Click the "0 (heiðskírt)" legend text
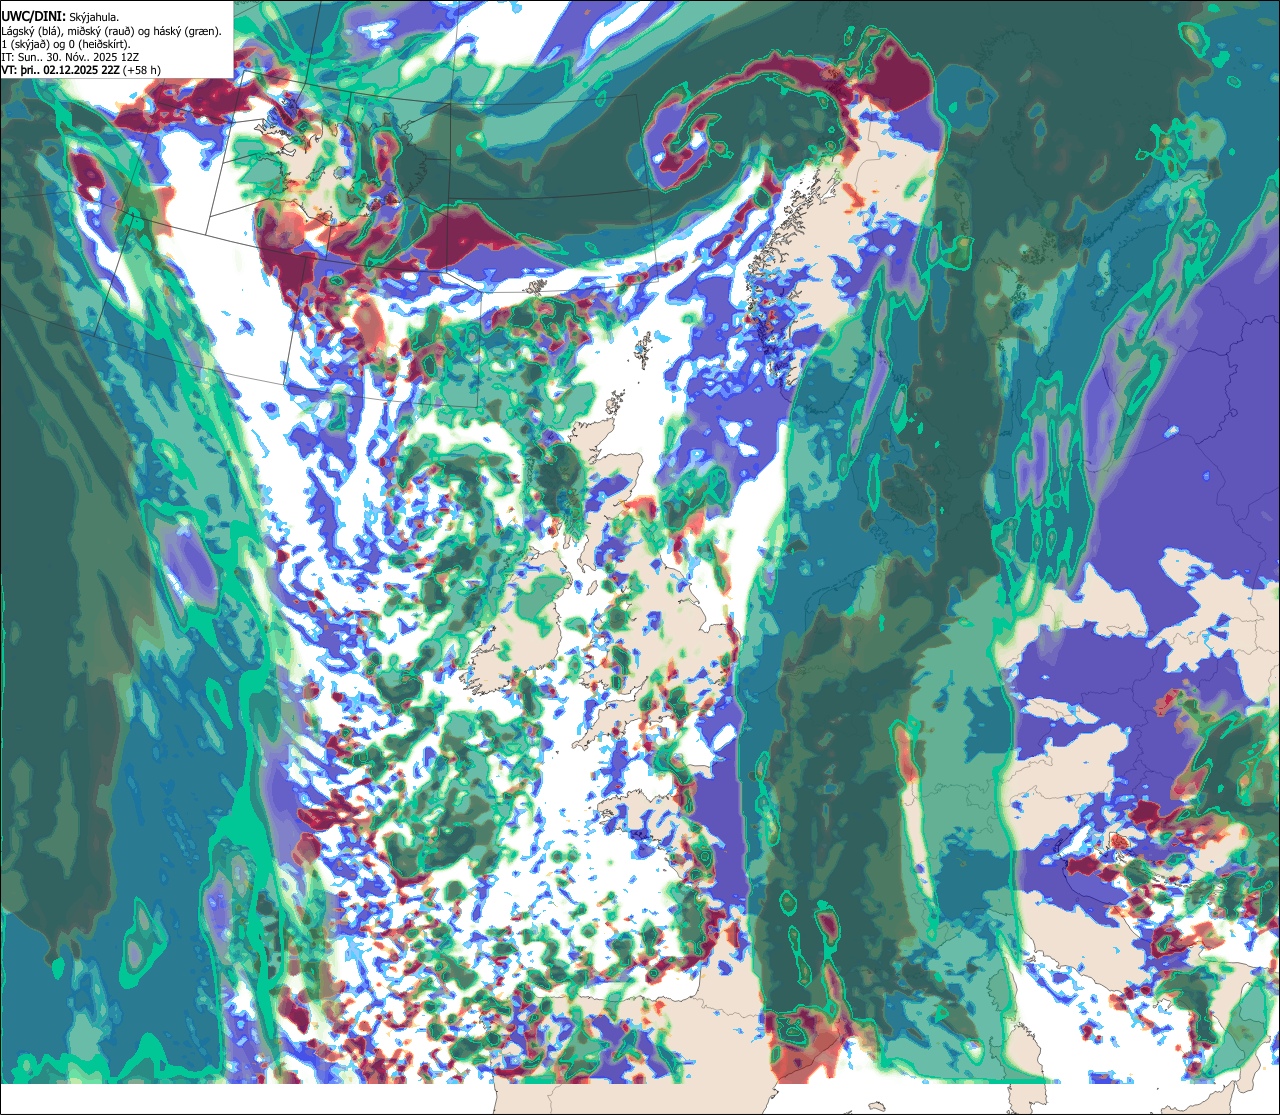The image size is (1280, 1115). pyautogui.click(x=98, y=44)
